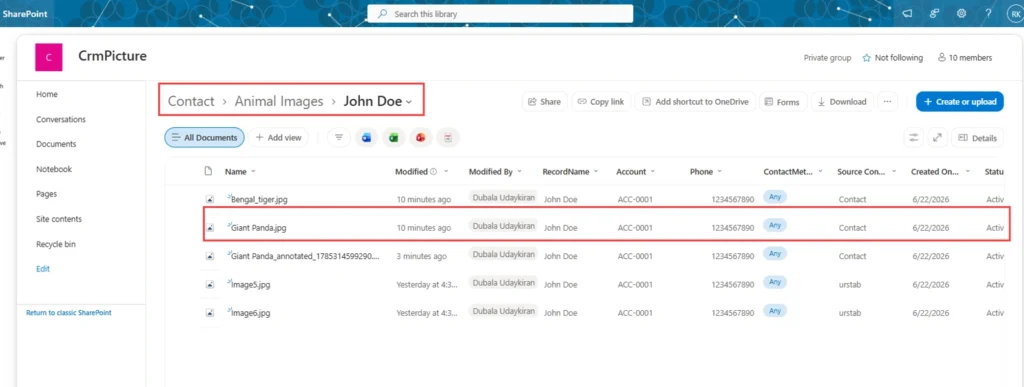Click the image icon beside Bengal_tiger.jpg
1024x387 pixels.
click(210, 199)
